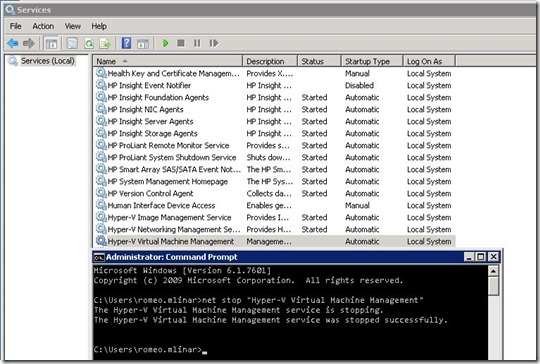Click Started status of HP Version Control Agent
This screenshot has width=540, height=364.
314,194
